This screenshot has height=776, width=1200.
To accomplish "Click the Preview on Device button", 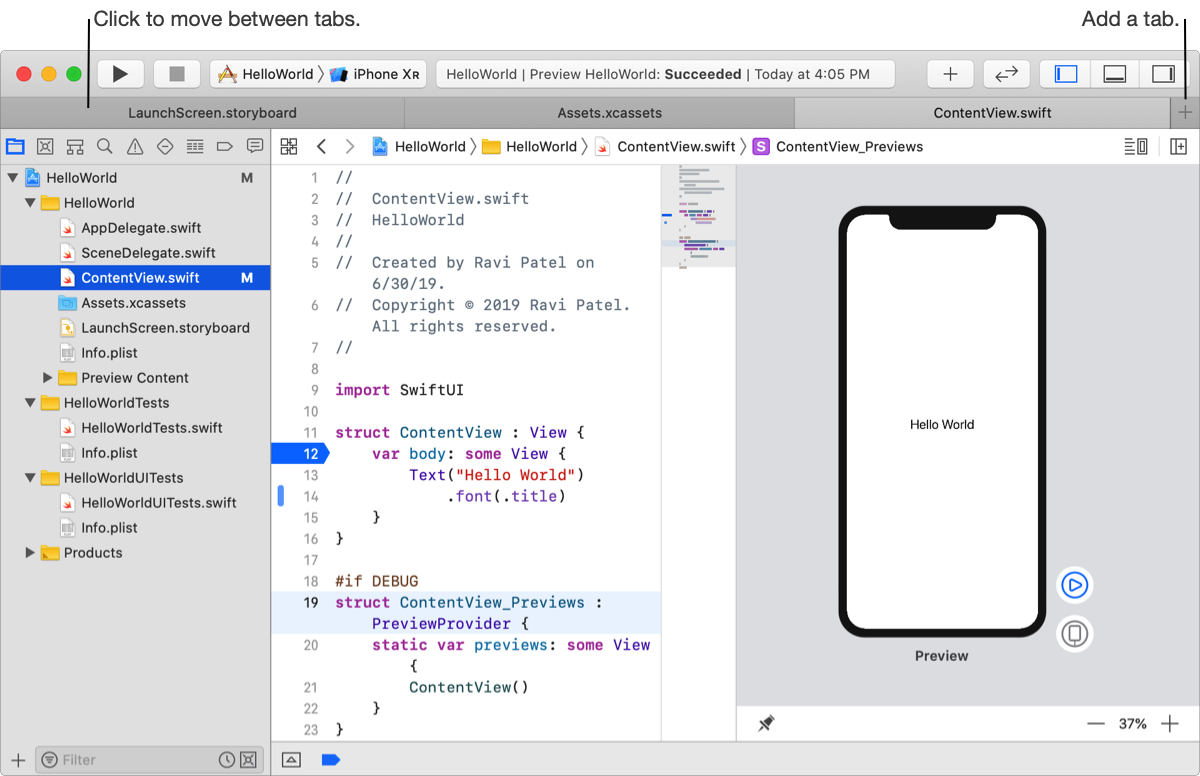I will tap(1074, 634).
